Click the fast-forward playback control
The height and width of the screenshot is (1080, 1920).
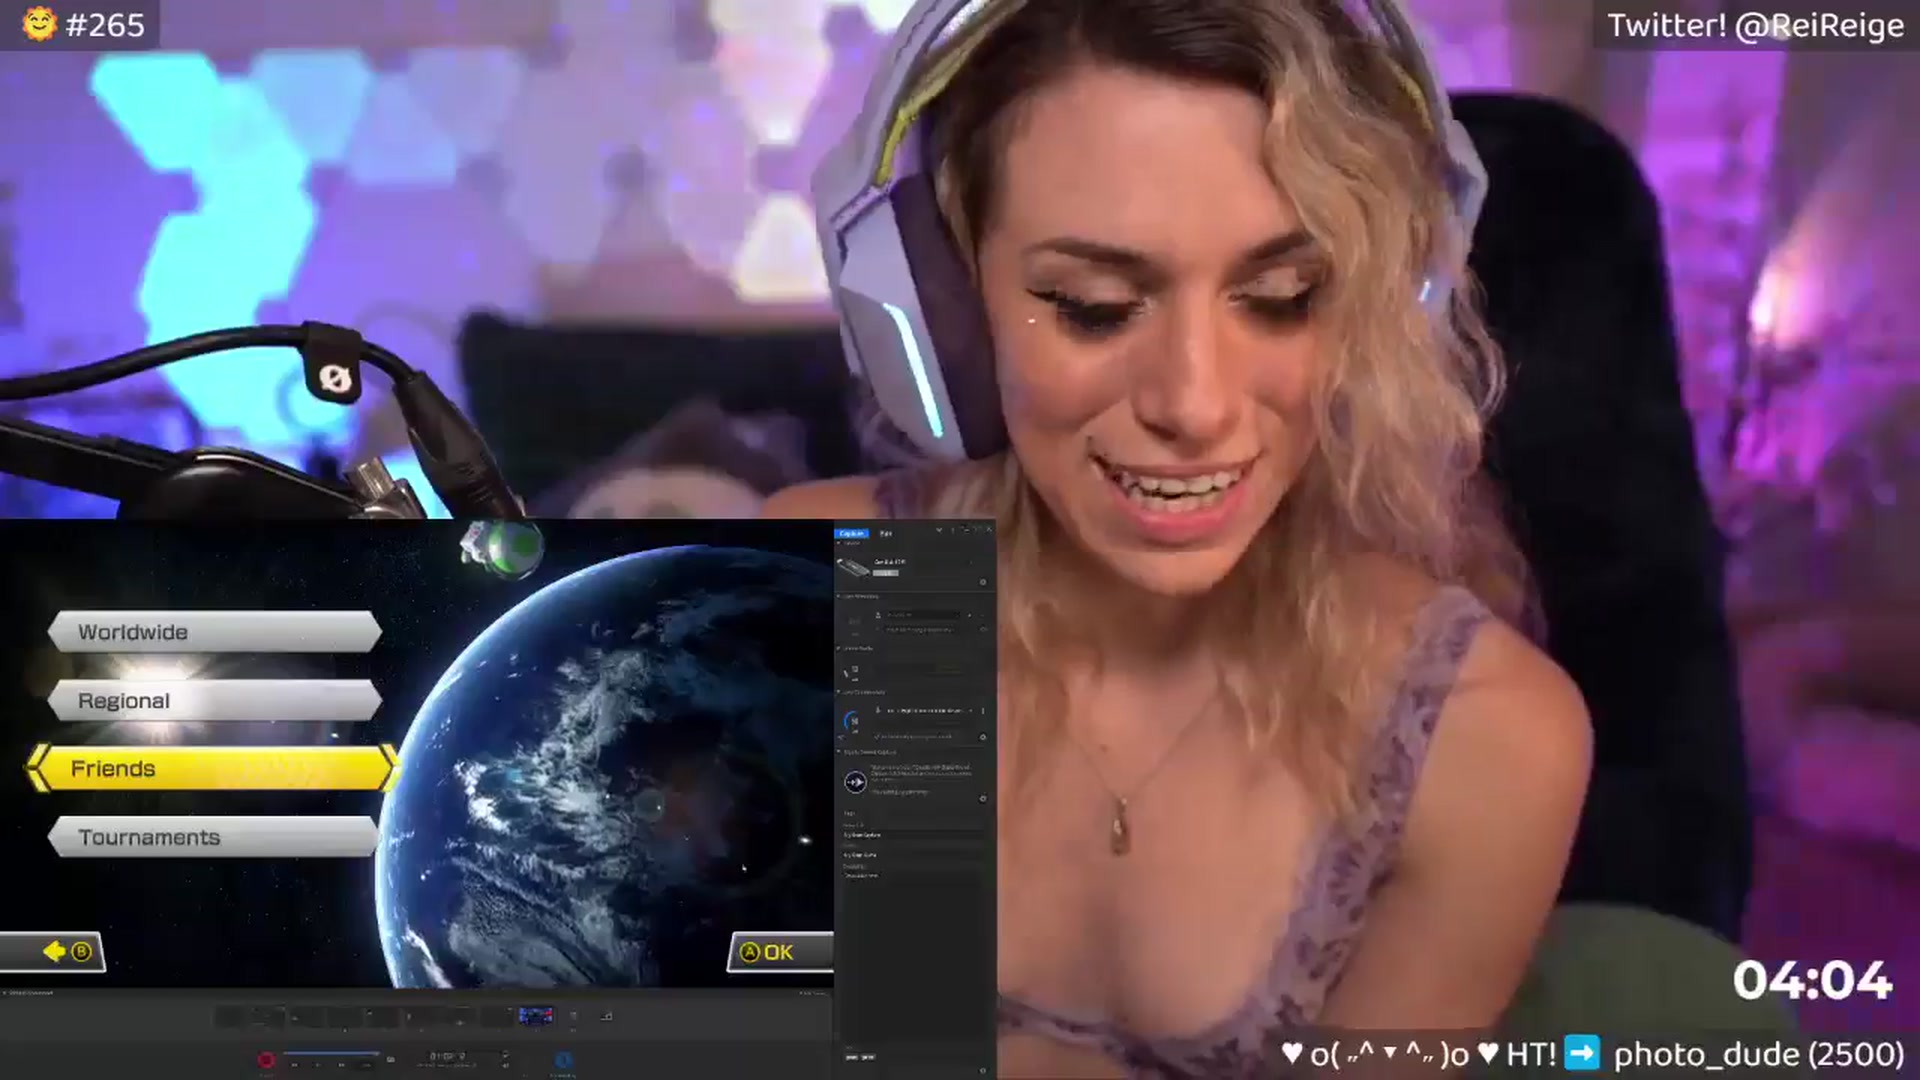pyautogui.click(x=342, y=1065)
